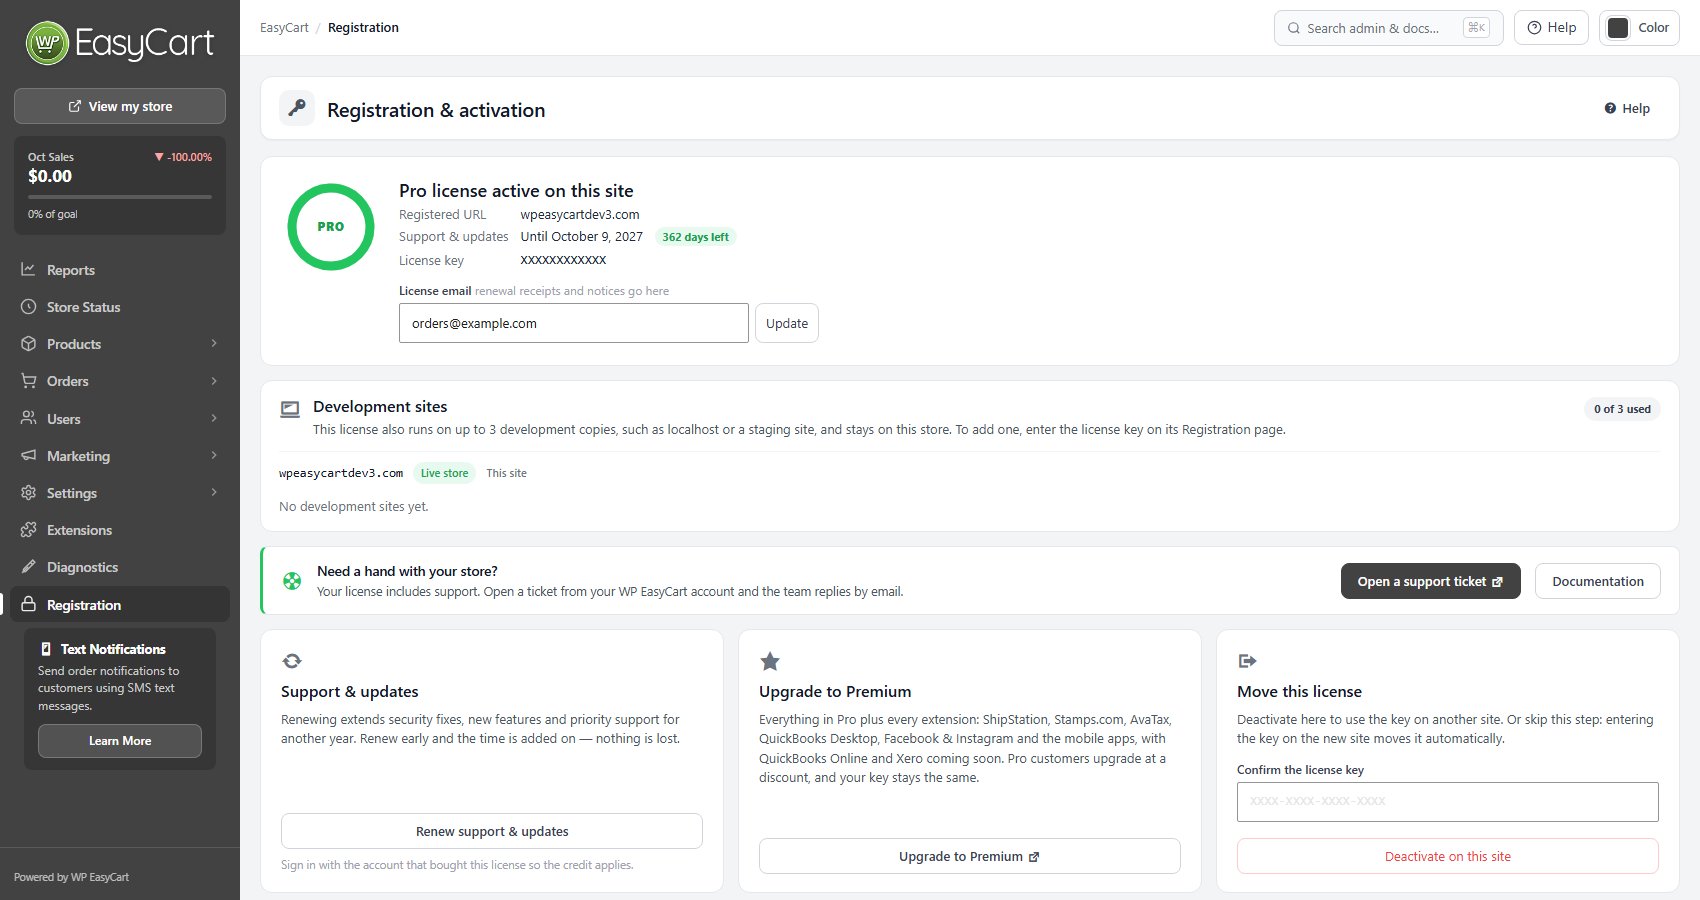Go to Store Status page

(120, 307)
